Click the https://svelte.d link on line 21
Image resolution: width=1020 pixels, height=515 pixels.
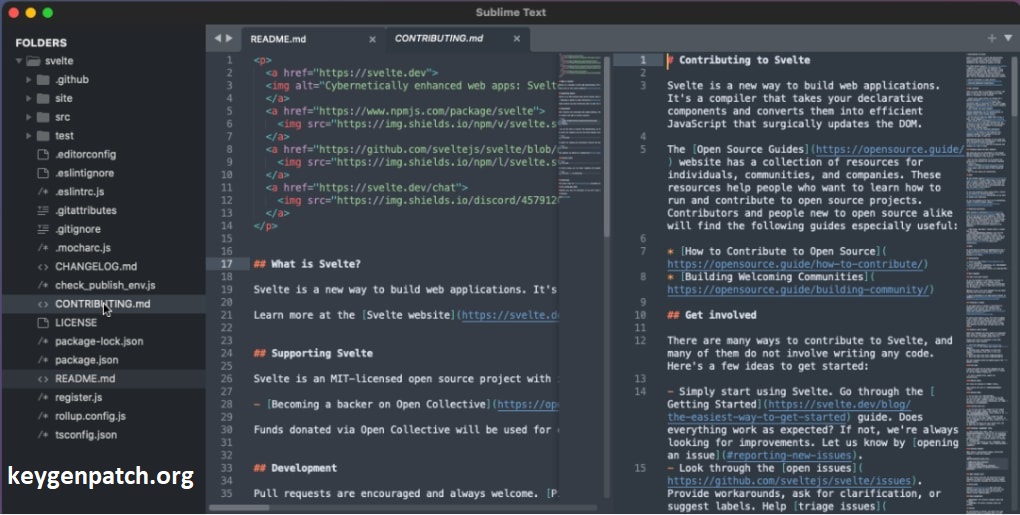tap(509, 315)
